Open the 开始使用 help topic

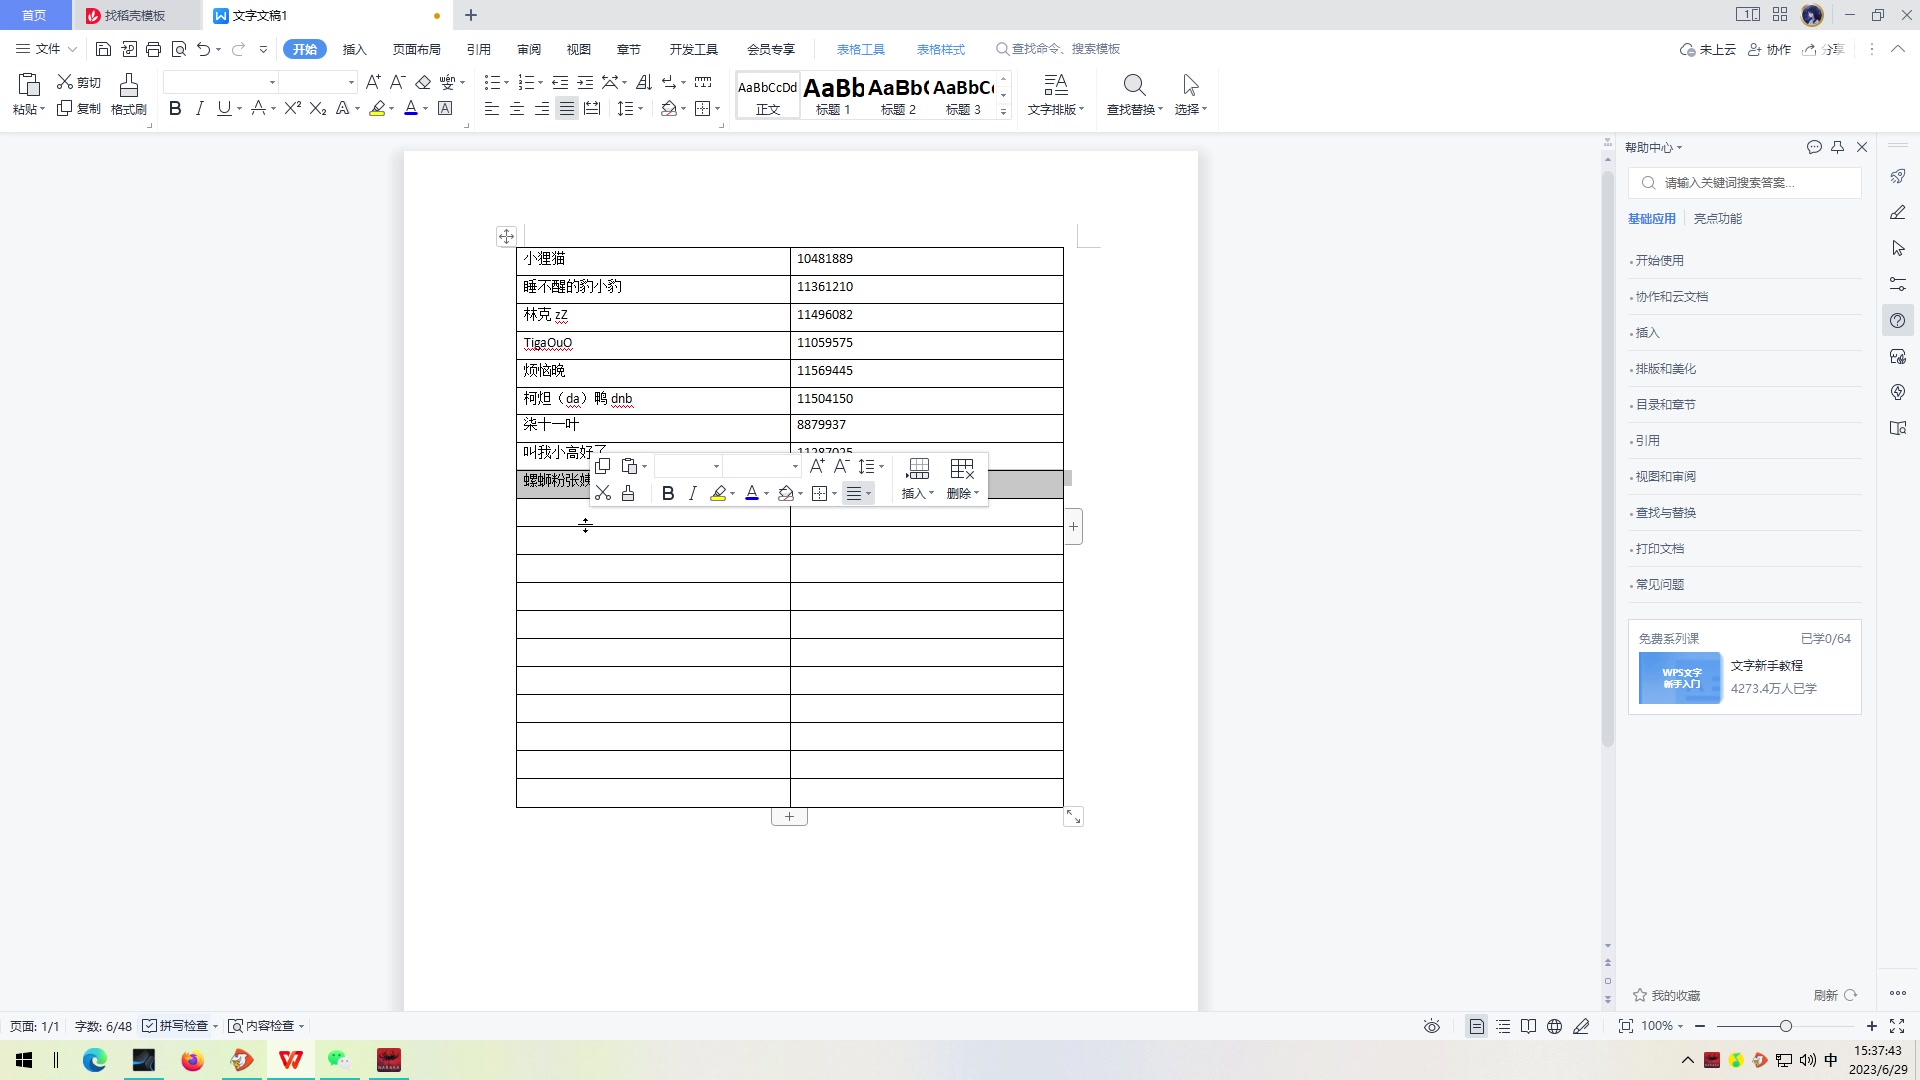point(1659,261)
